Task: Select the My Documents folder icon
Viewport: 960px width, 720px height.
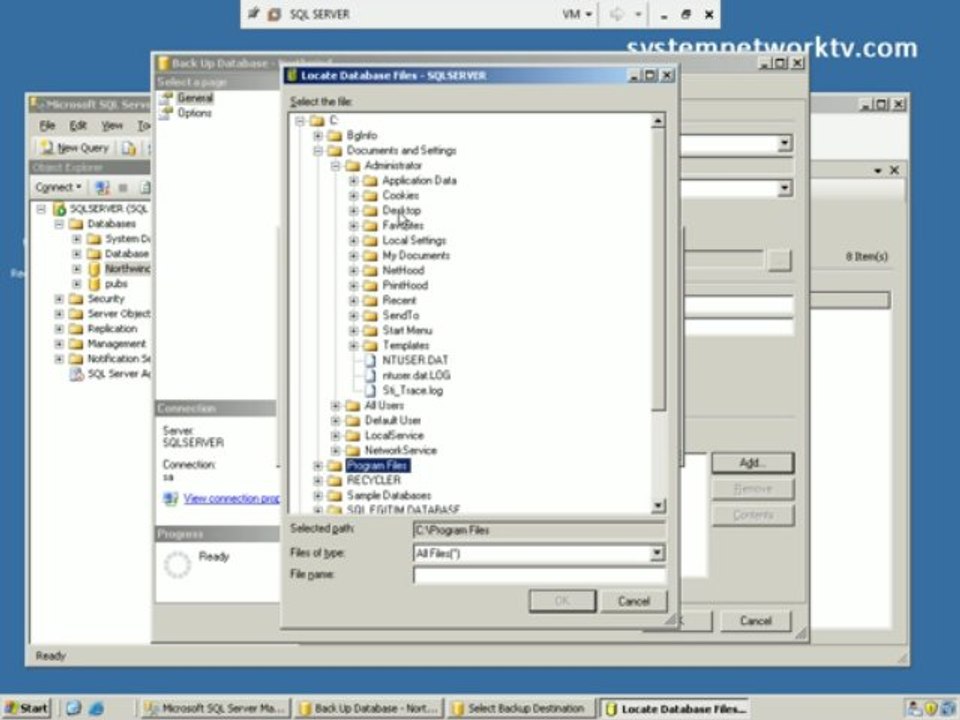Action: tap(370, 255)
